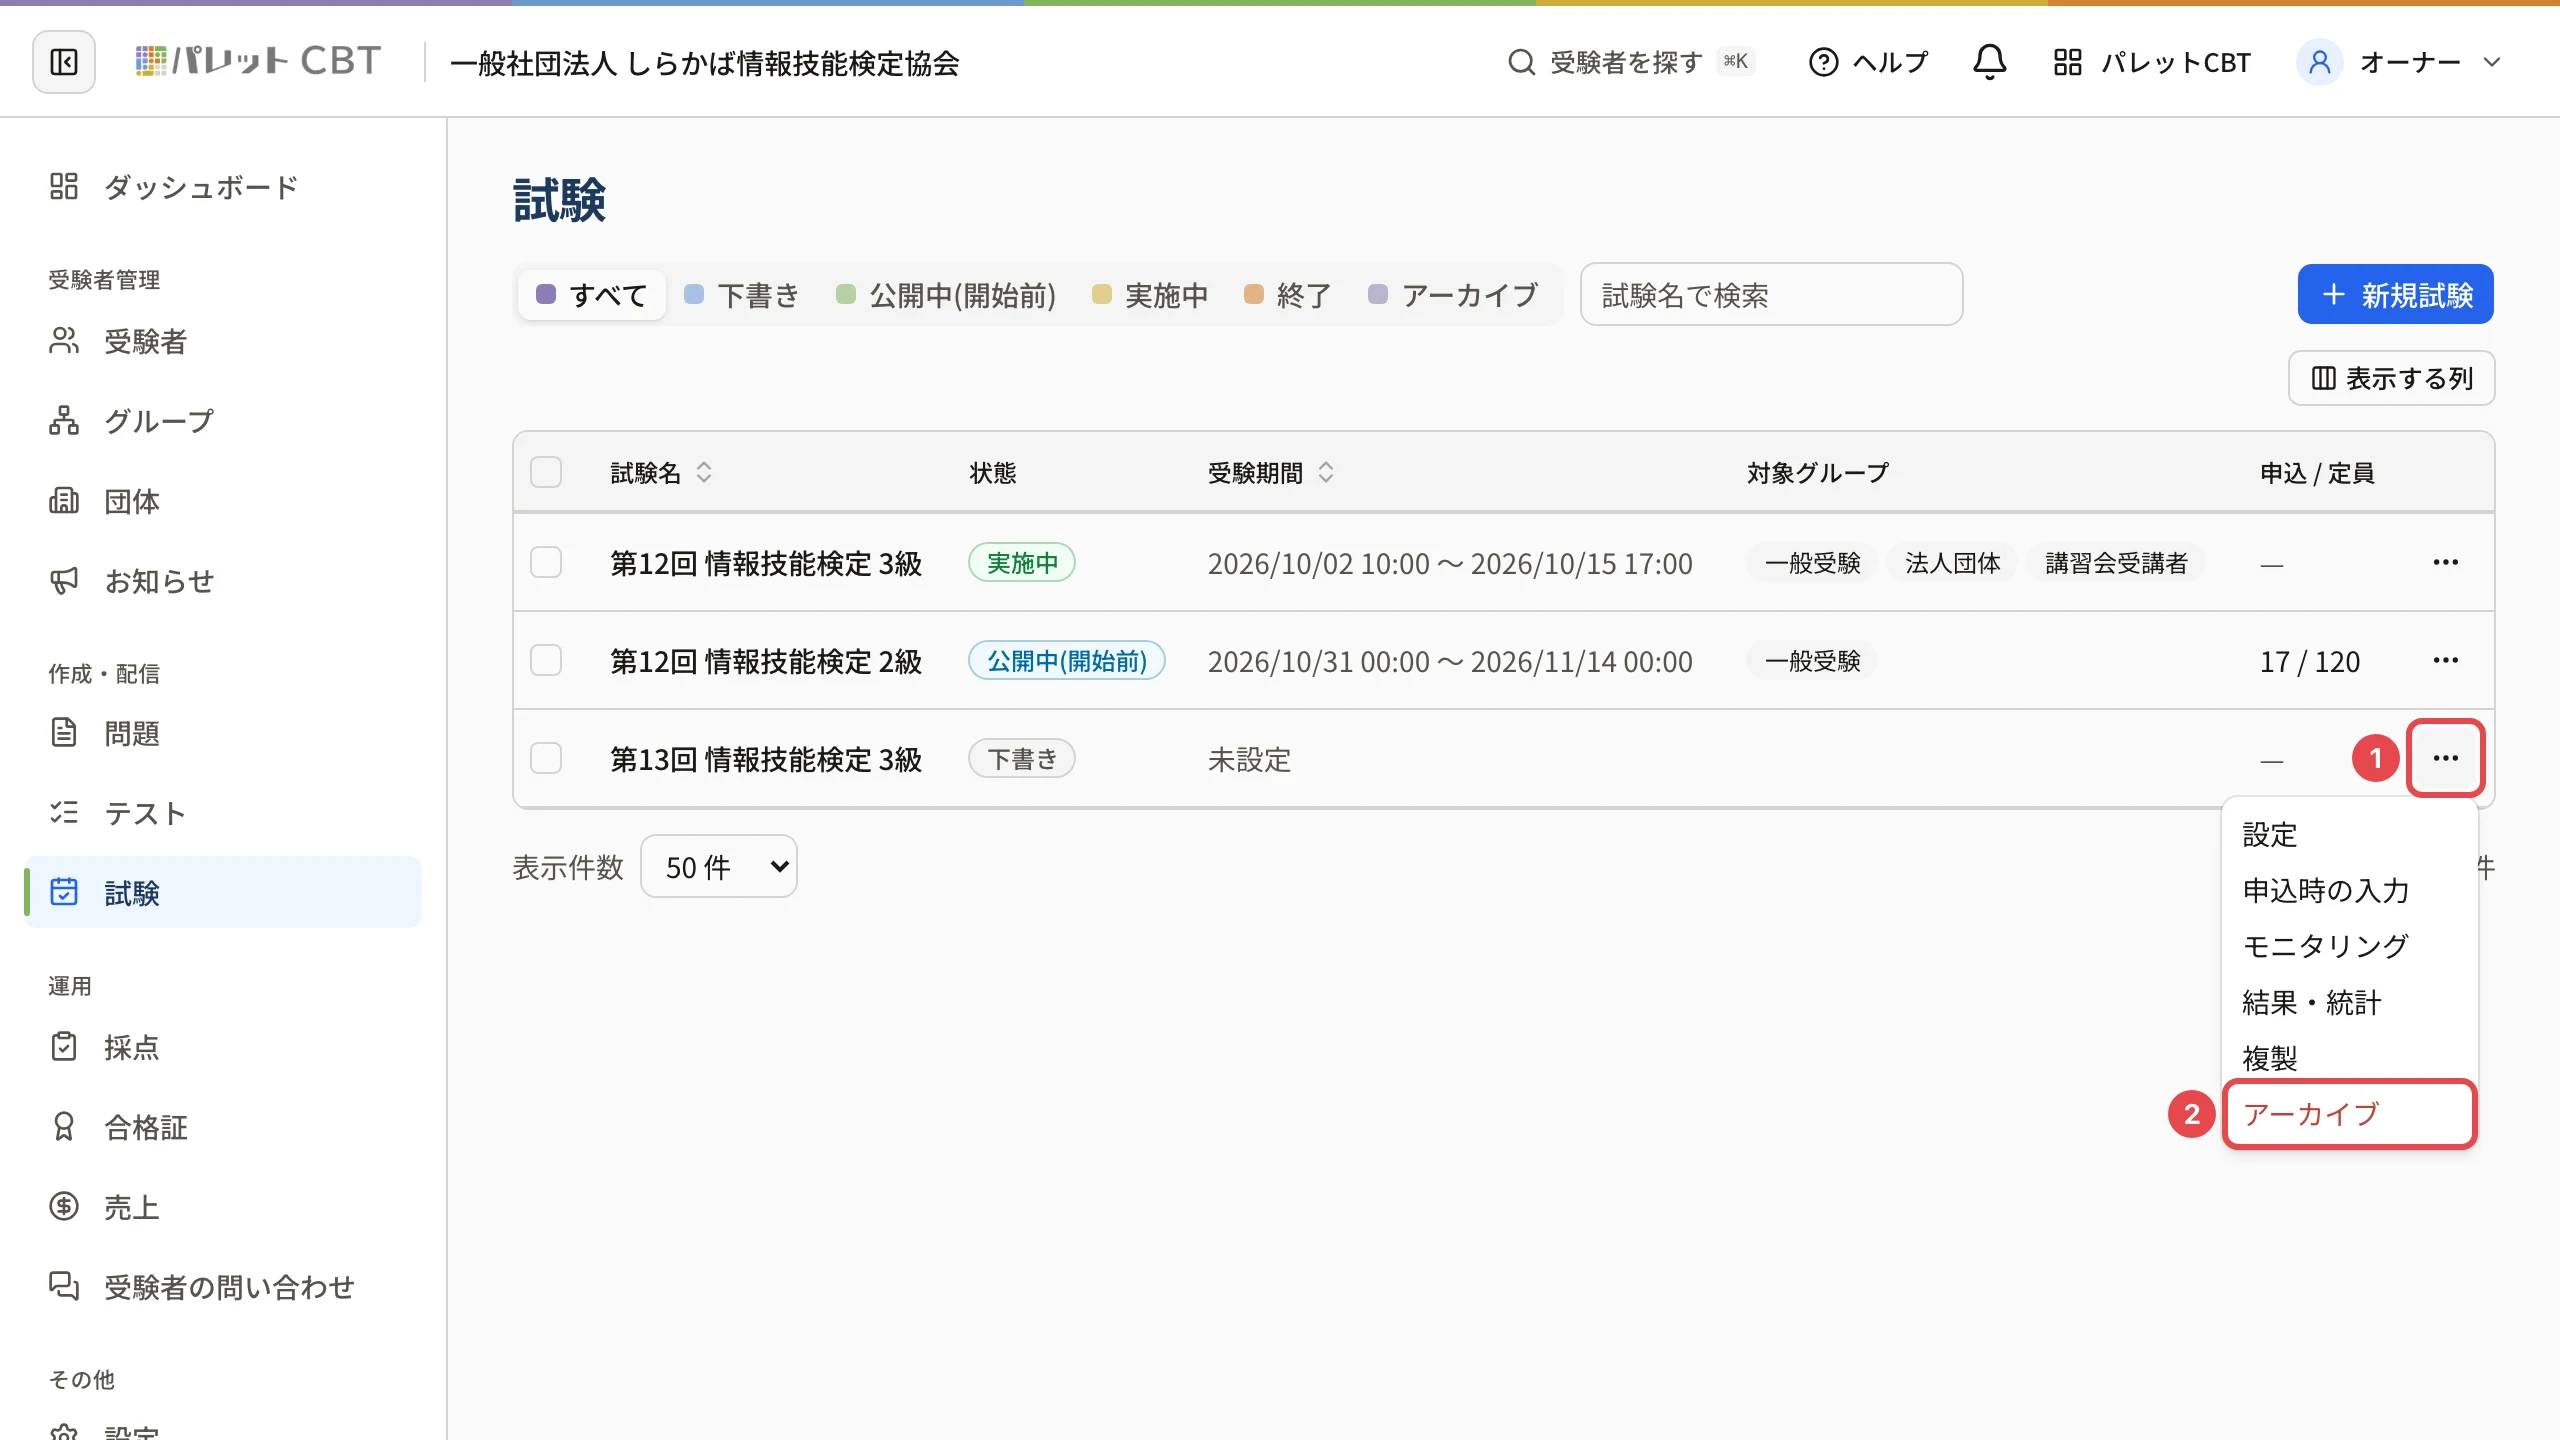The height and width of the screenshot is (1440, 2560).
Task: Open 合格証 in the sidebar
Action: point(222,1127)
